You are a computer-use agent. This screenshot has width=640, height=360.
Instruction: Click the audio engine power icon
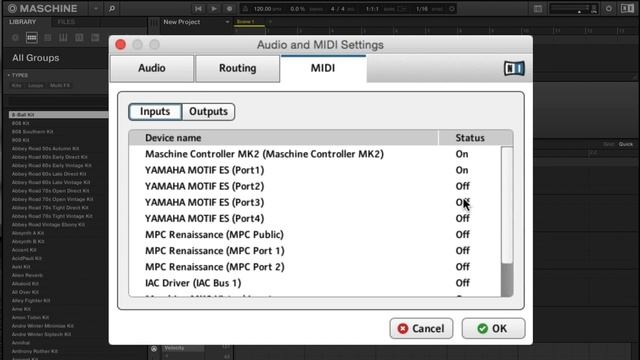(x=609, y=9)
